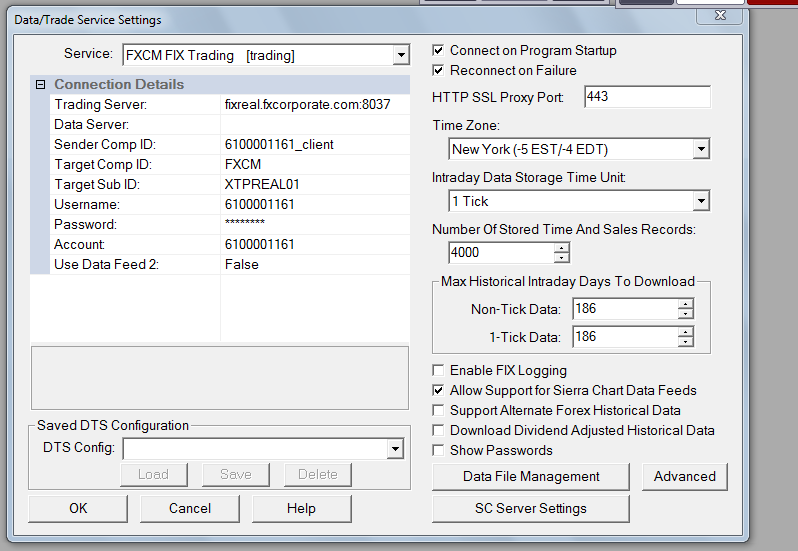Select Target Sub ID value XTPREAL01
The image size is (798, 551).
point(315,184)
